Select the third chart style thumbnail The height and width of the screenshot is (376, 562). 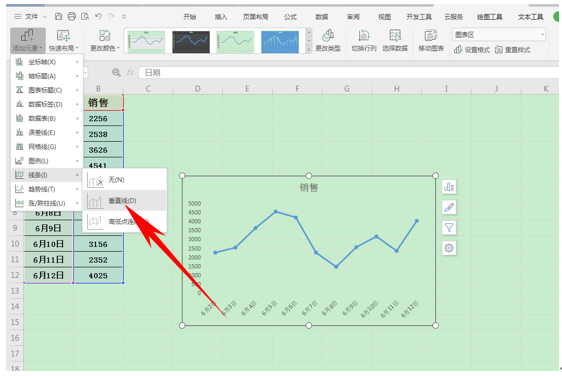pos(235,42)
